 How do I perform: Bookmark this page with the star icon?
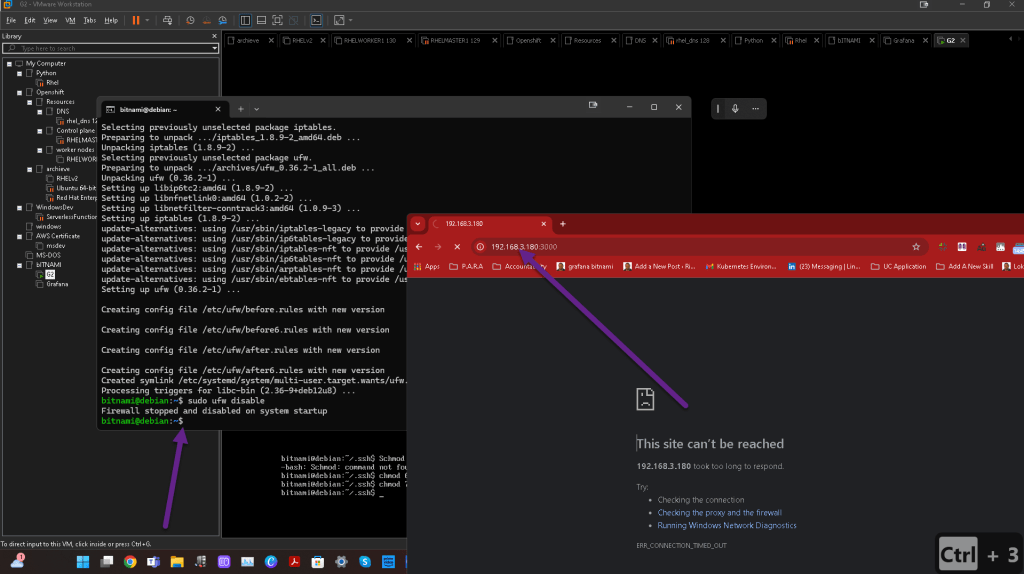pos(916,247)
